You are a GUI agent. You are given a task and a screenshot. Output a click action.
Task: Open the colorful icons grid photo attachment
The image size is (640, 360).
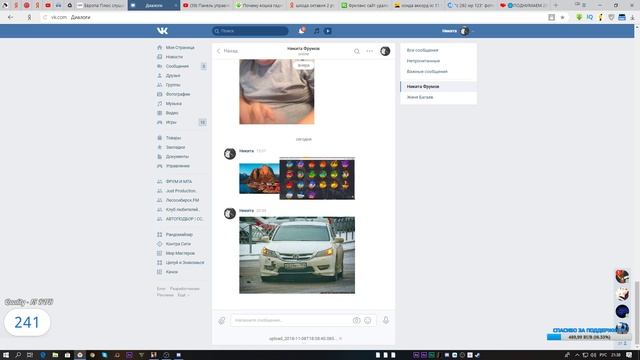317,178
